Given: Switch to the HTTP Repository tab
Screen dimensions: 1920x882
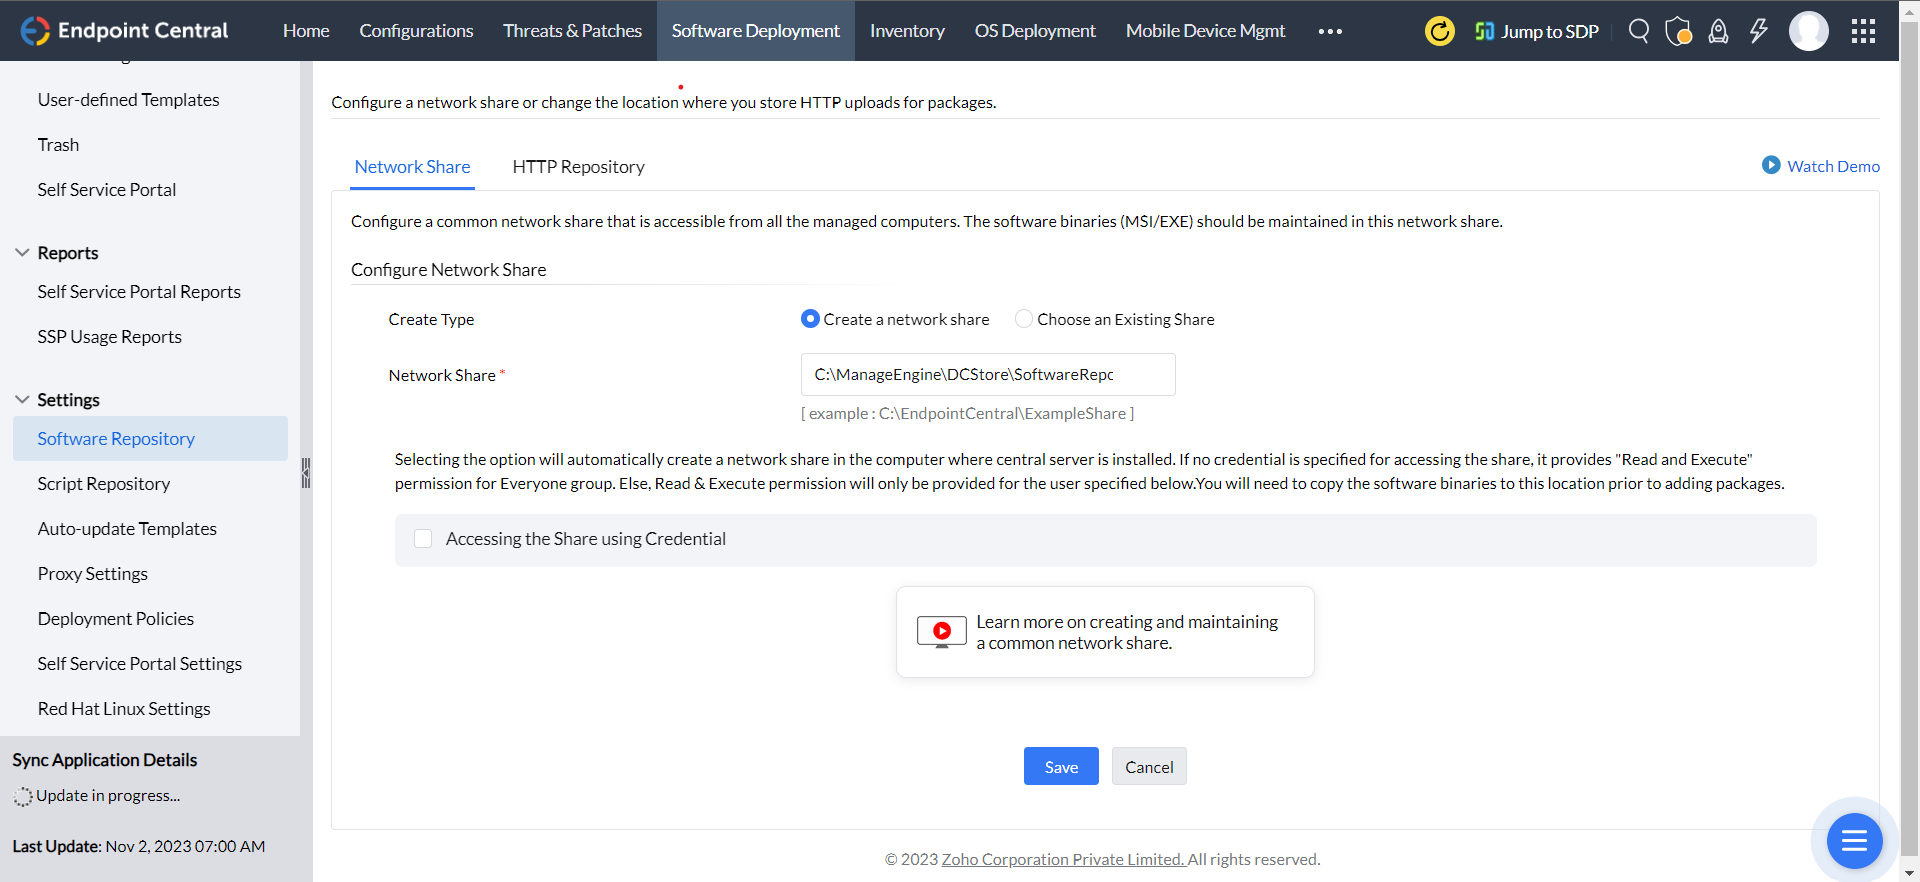Looking at the screenshot, I should tap(578, 167).
